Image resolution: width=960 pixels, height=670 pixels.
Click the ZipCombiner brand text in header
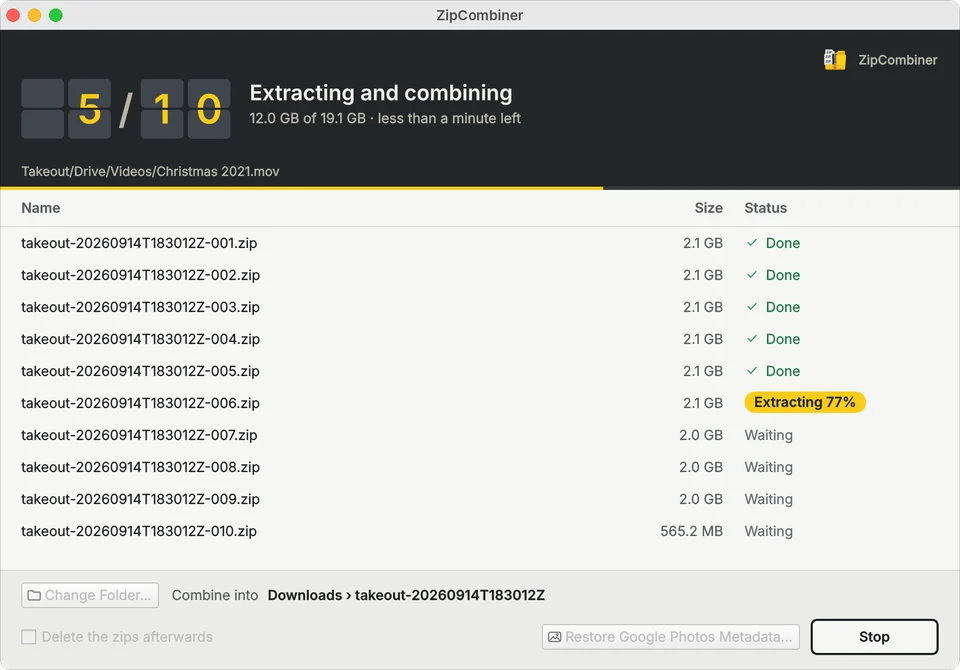click(x=898, y=60)
